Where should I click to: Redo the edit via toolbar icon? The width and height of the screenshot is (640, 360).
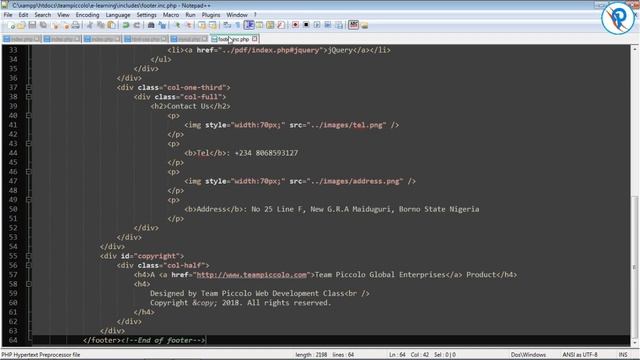click(x=136, y=25)
